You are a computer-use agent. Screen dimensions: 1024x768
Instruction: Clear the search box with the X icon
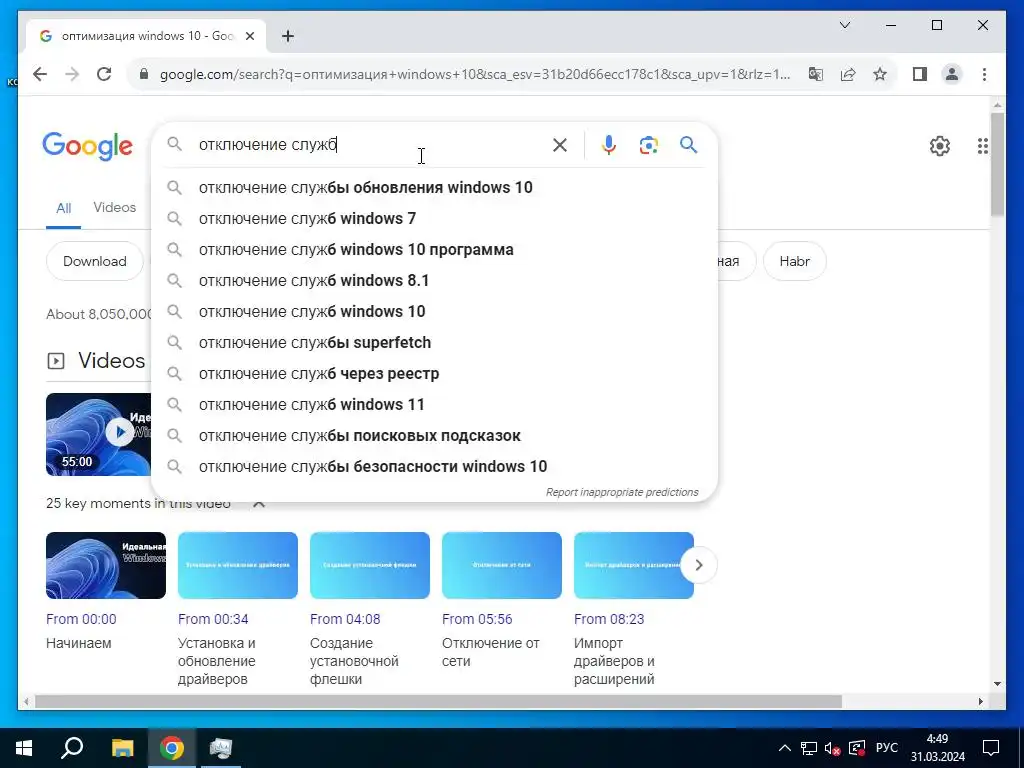[x=560, y=145]
